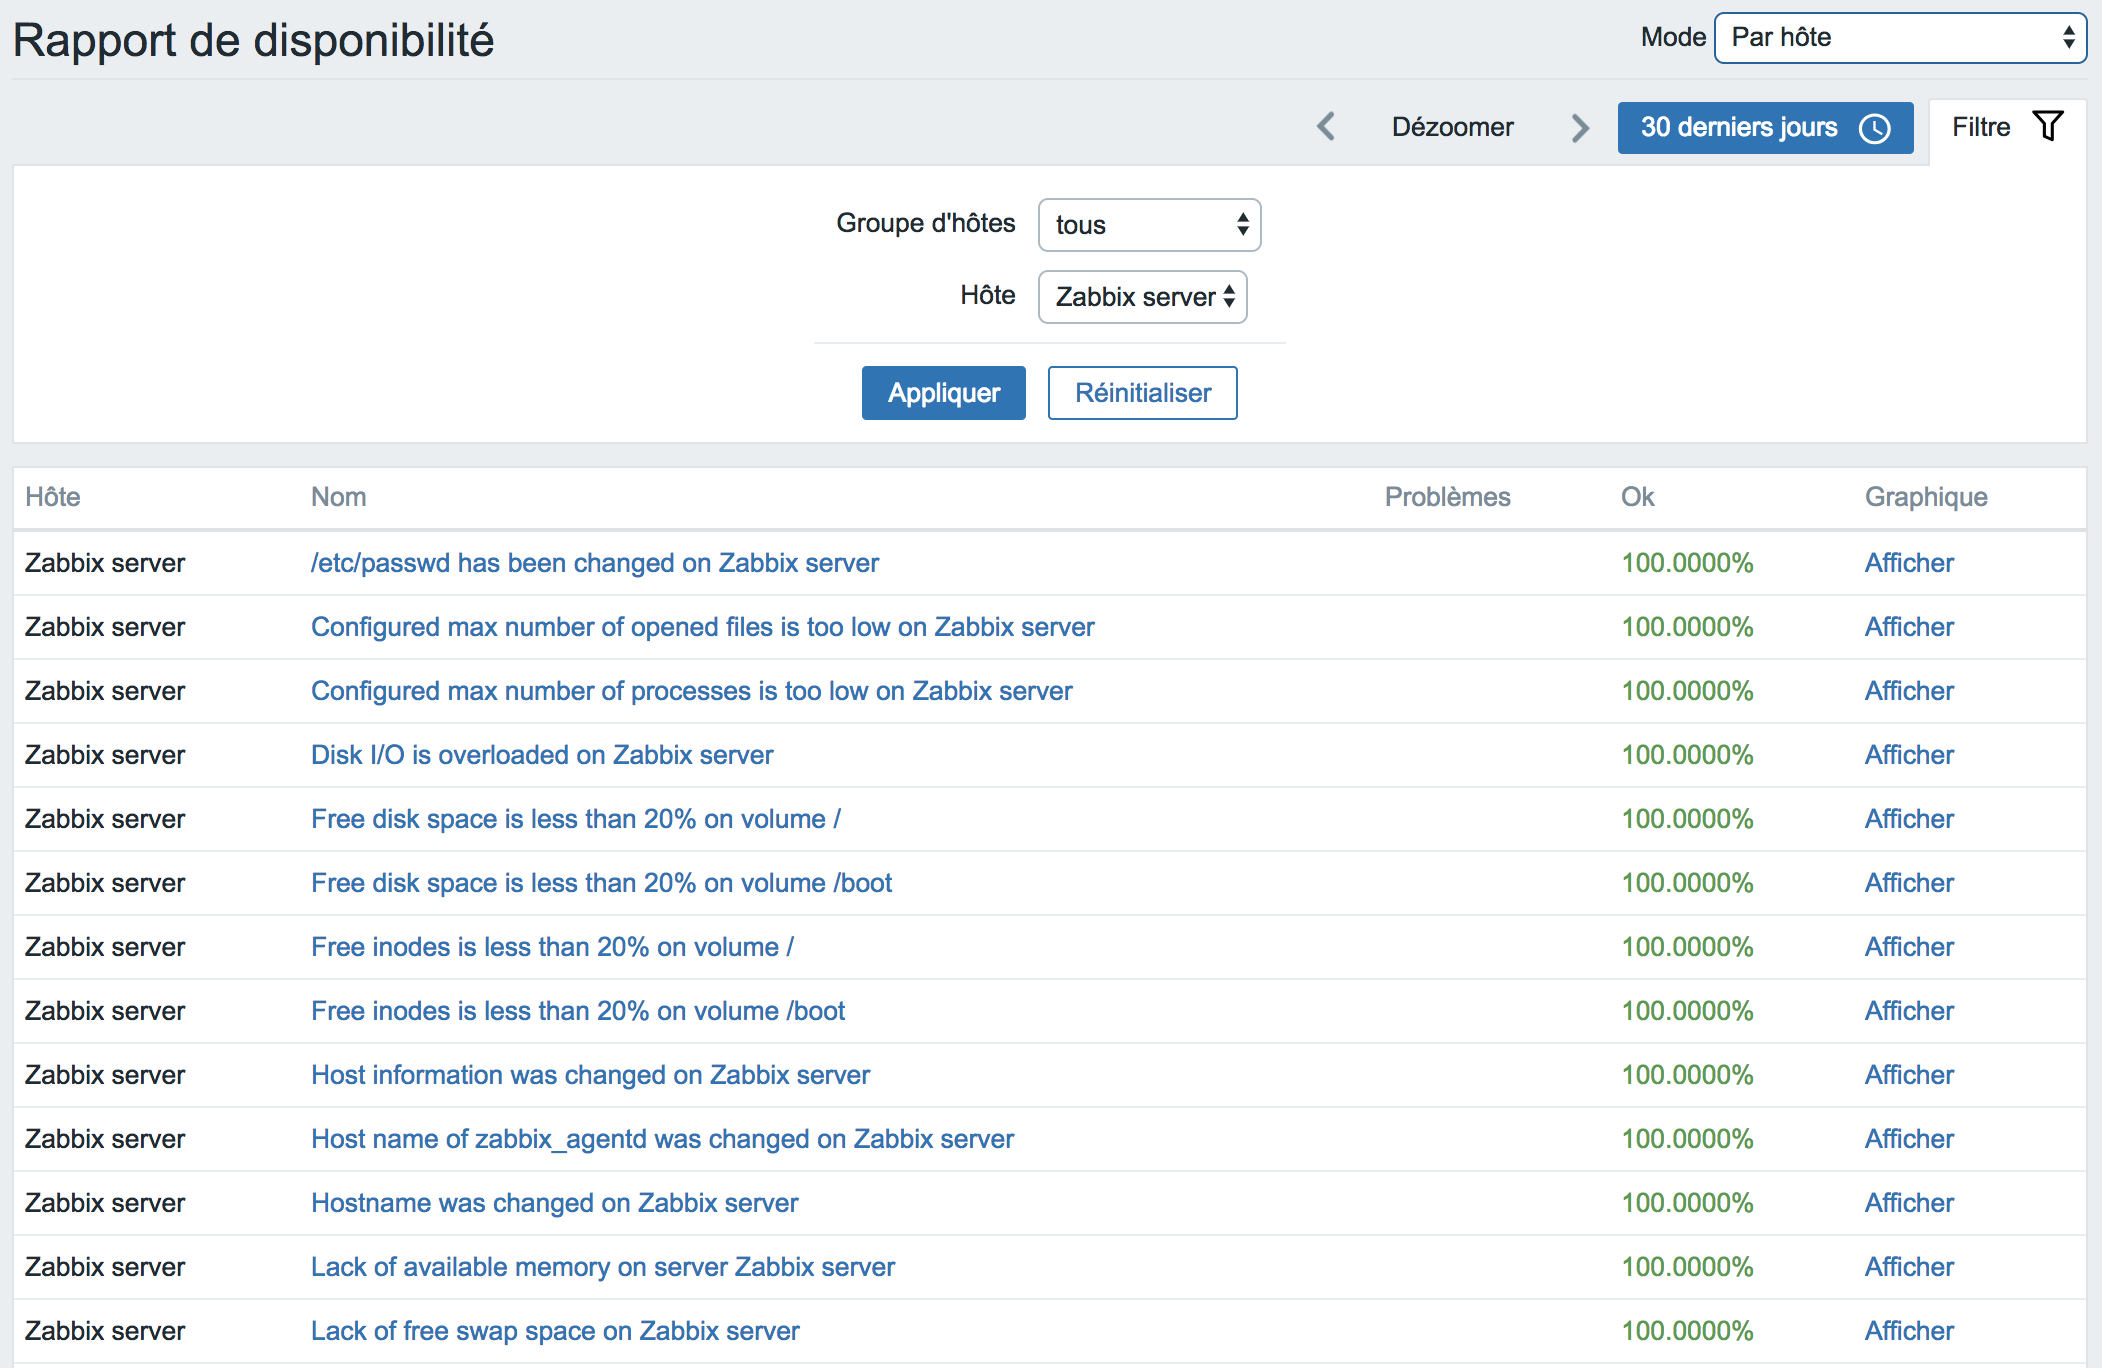Open 'Lack of available memory on server' link
This screenshot has height=1368, width=2102.
(603, 1267)
